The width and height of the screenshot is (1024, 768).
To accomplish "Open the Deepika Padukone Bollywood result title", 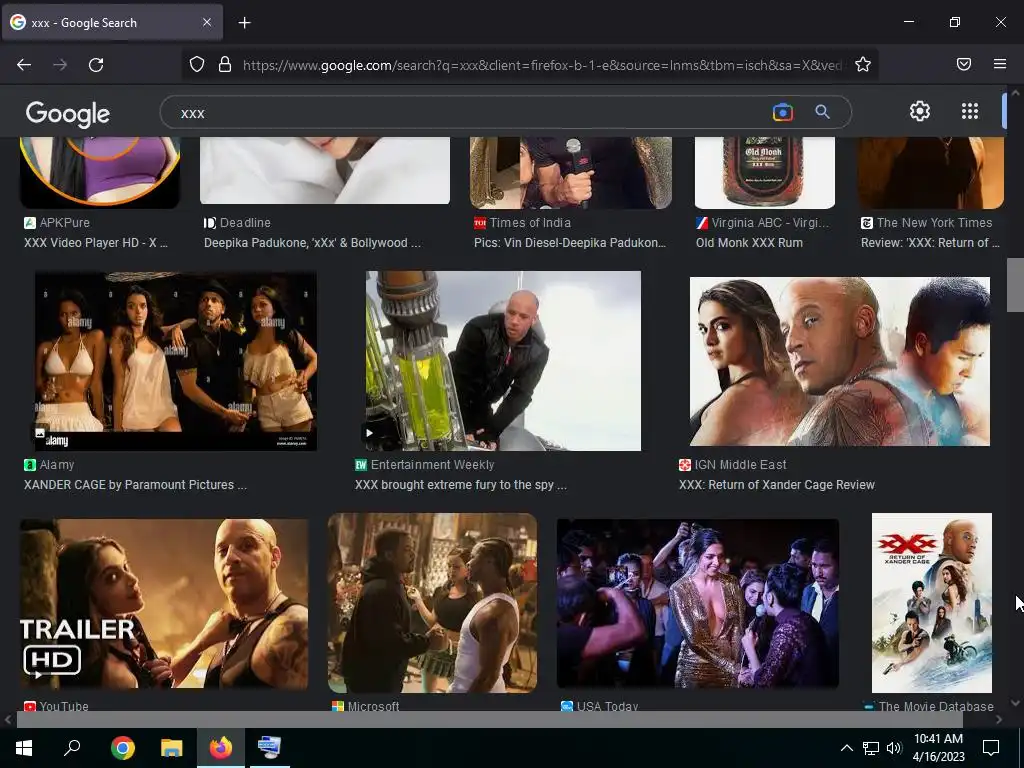I will 312,243.
